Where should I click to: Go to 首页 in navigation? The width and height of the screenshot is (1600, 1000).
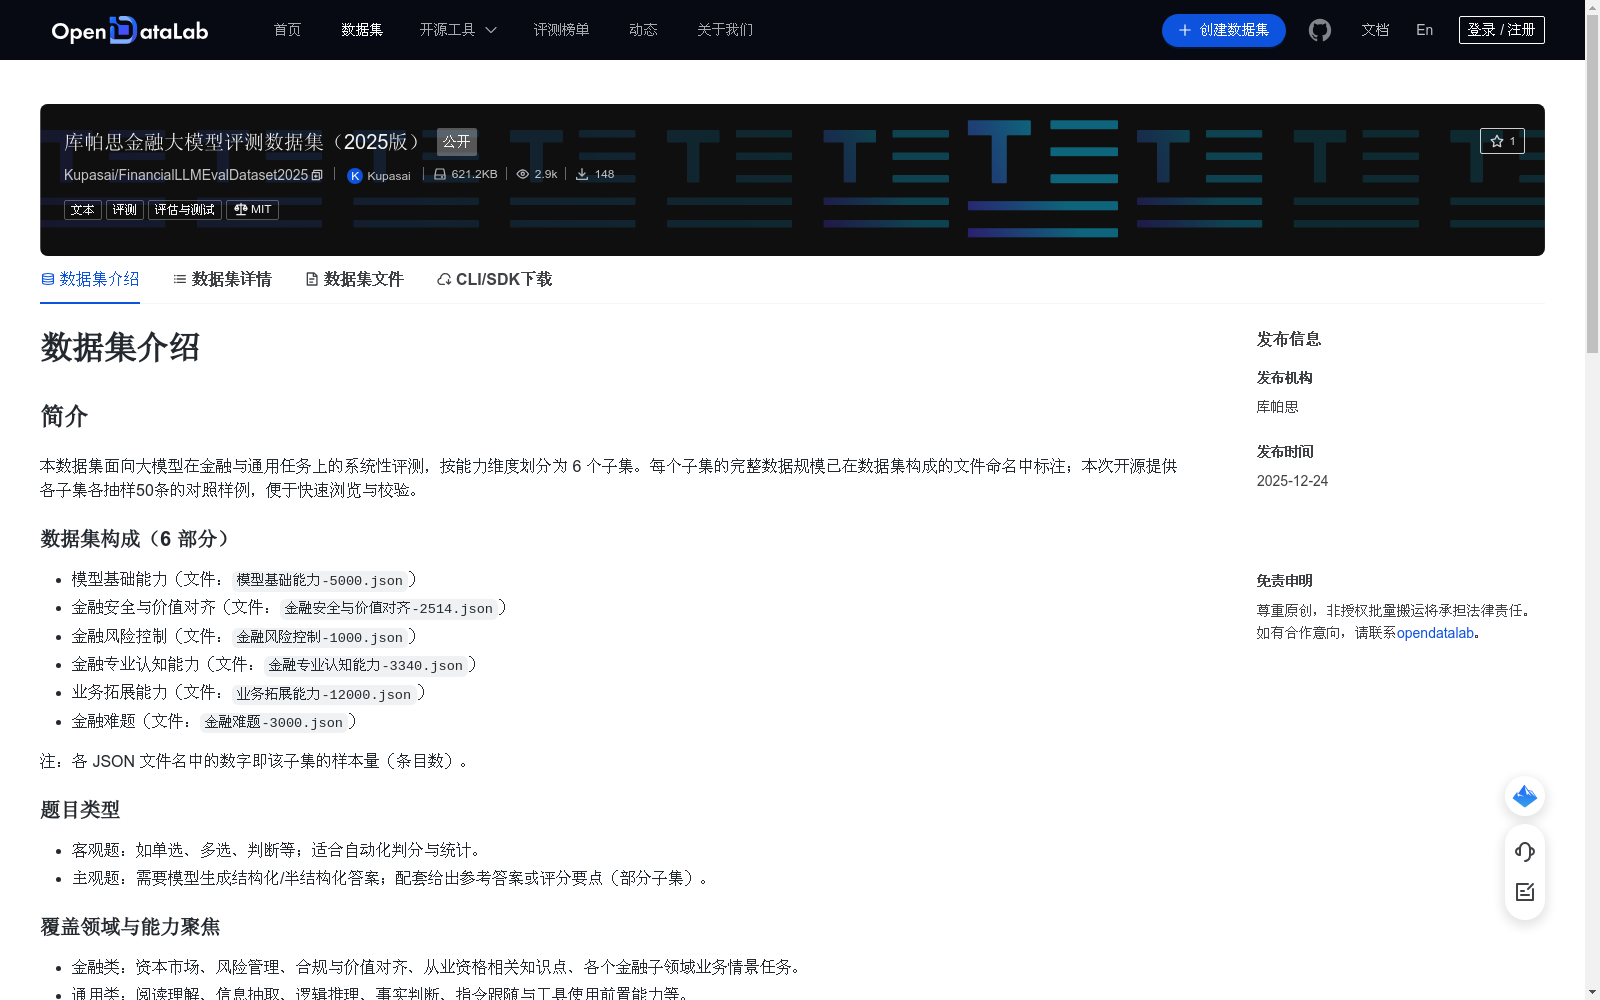(x=288, y=30)
